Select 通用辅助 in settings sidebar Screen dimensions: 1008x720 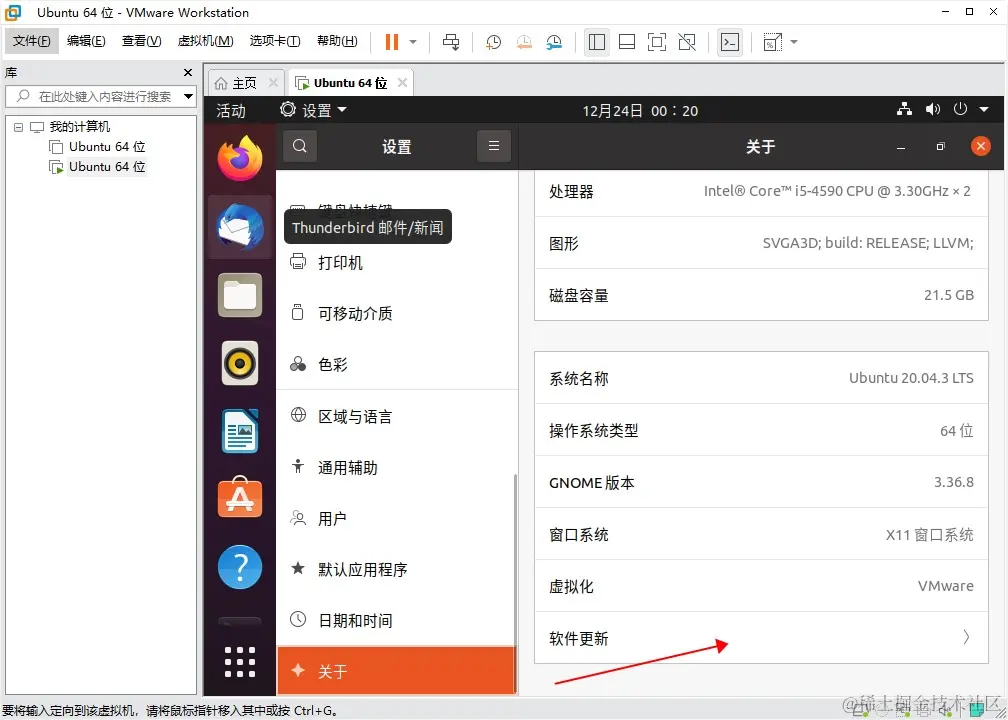tap(397, 467)
